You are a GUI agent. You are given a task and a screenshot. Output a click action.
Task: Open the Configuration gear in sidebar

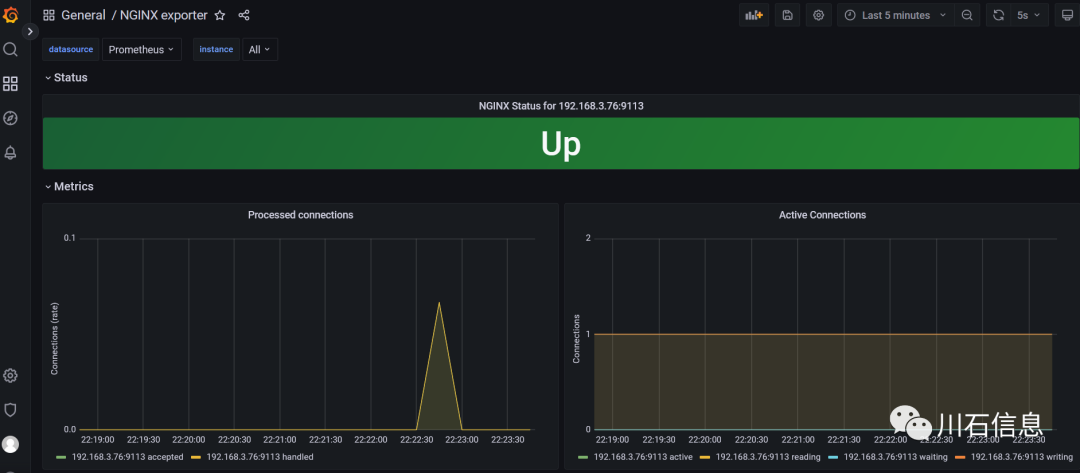tap(10, 375)
